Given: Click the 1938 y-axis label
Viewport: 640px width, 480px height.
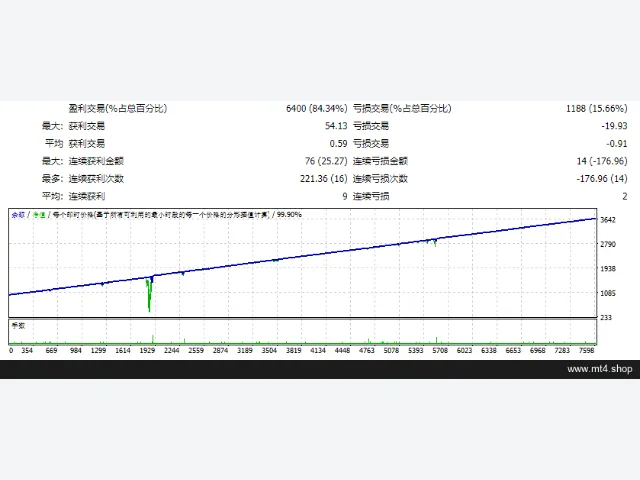Looking at the screenshot, I should pyautogui.click(x=608, y=269).
